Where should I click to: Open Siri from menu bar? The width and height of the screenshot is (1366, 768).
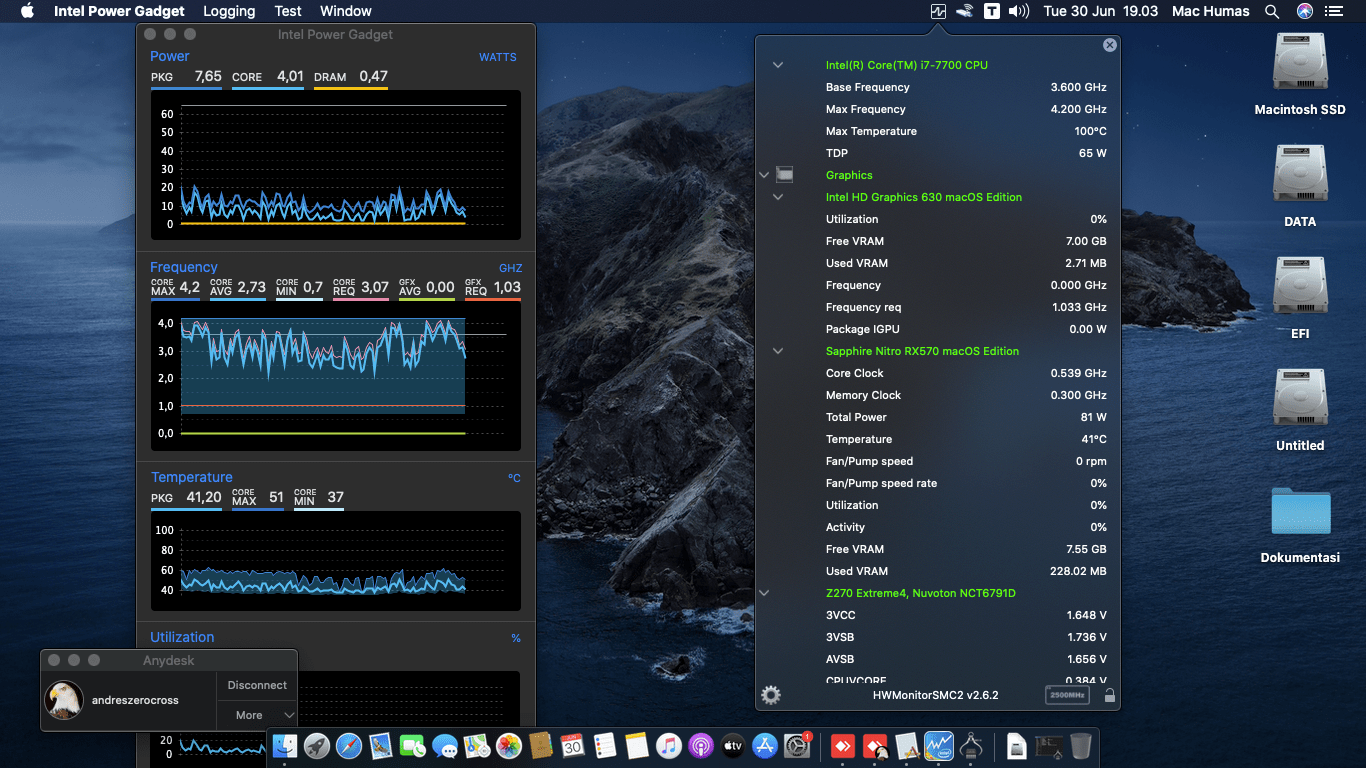(1305, 11)
